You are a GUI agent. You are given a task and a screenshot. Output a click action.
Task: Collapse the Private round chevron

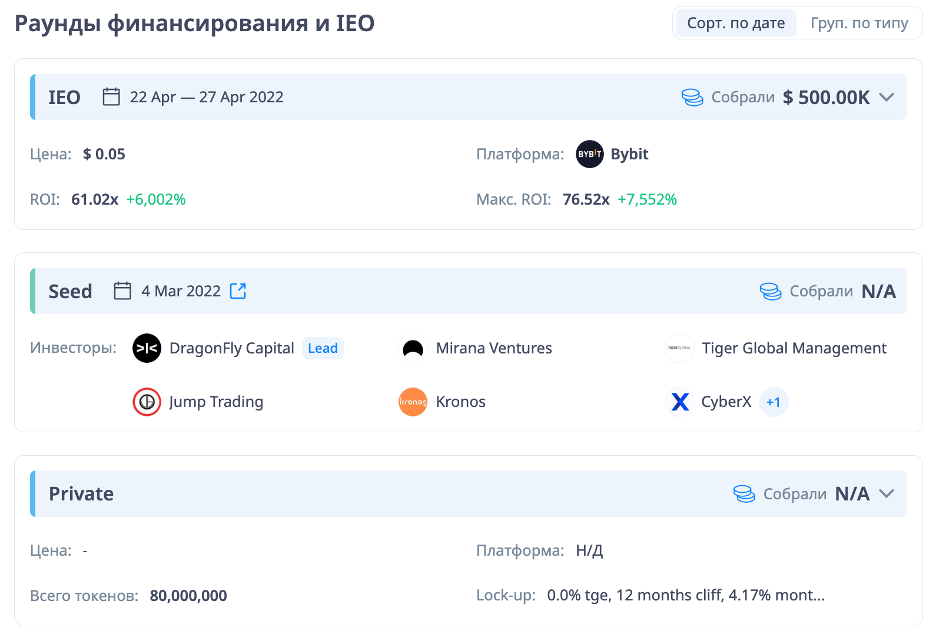[885, 494]
